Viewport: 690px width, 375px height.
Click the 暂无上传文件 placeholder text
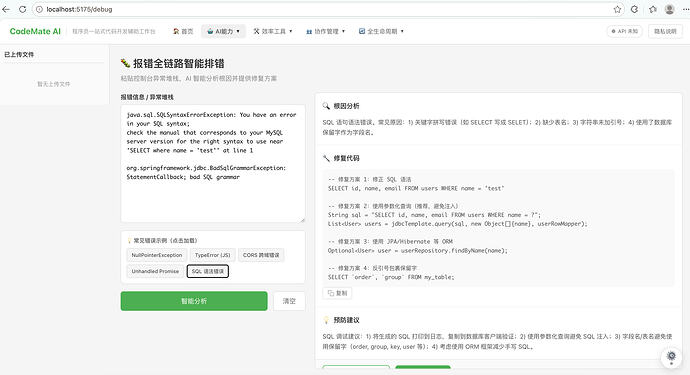coord(54,84)
